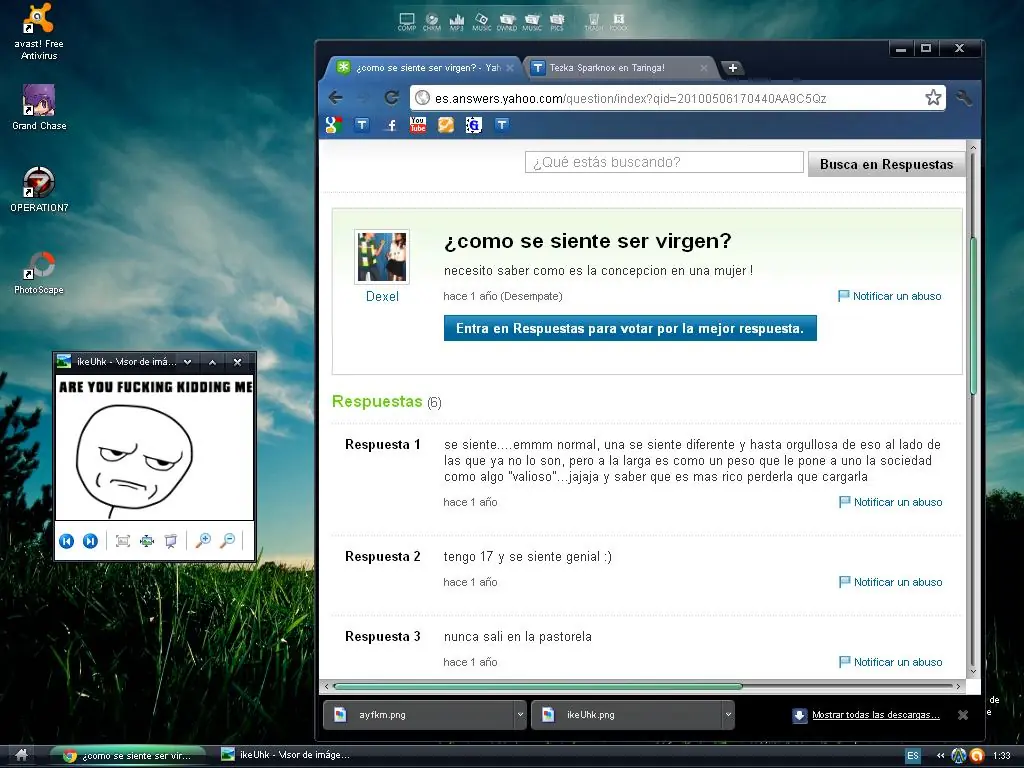Open the YouTube bookmark in the bookmarks bar
Image resolution: width=1024 pixels, height=768 pixels.
click(418, 125)
